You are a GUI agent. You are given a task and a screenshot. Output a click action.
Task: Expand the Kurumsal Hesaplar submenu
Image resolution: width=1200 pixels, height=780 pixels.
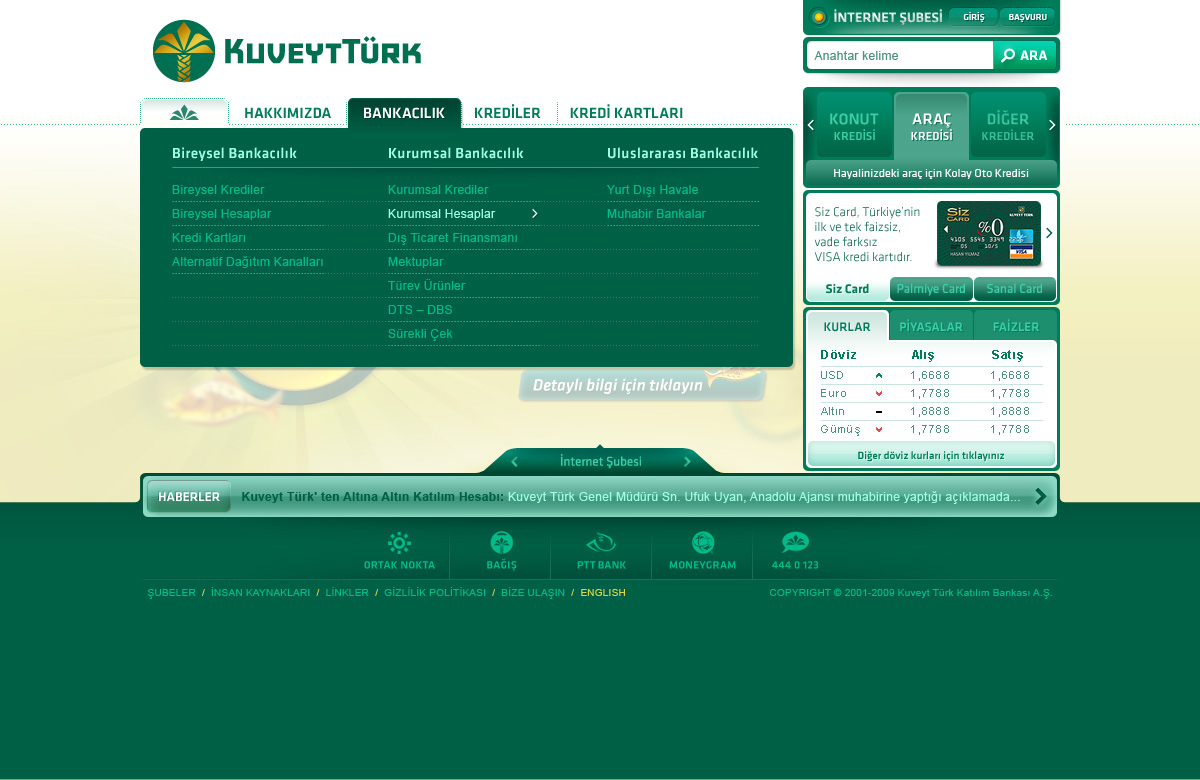[x=535, y=214]
